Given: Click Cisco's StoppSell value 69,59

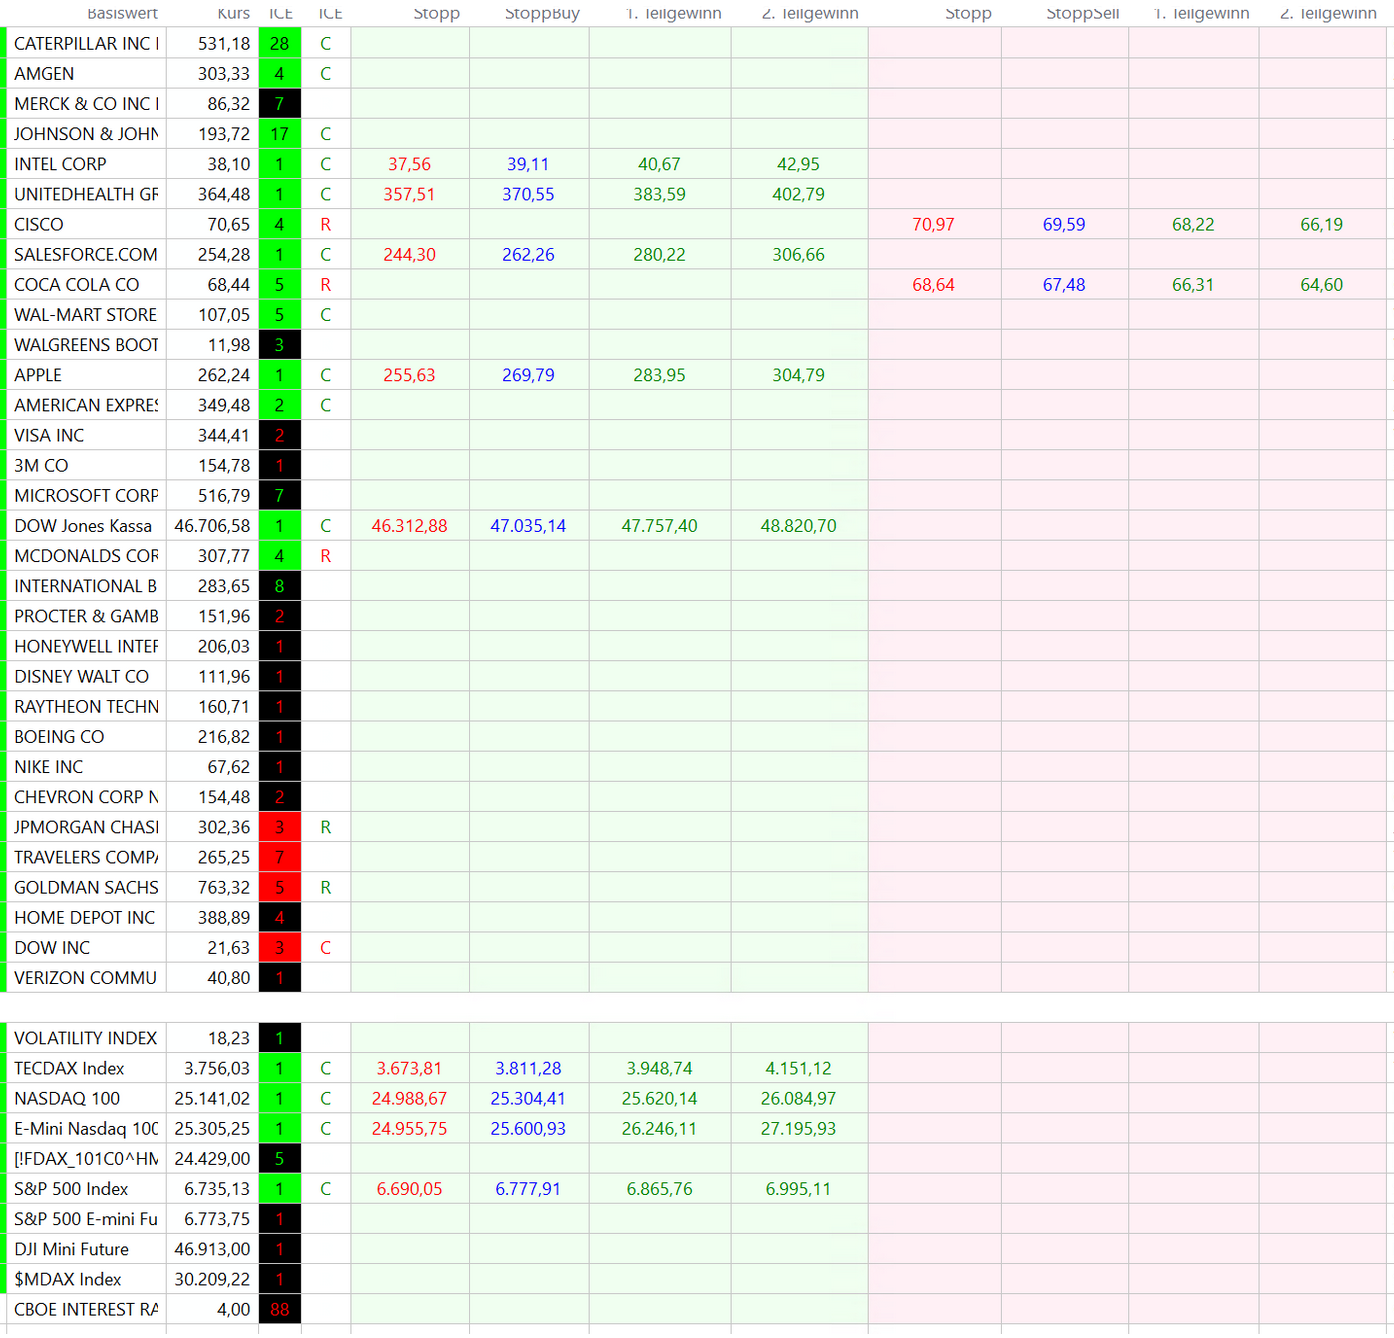Looking at the screenshot, I should 1063,225.
